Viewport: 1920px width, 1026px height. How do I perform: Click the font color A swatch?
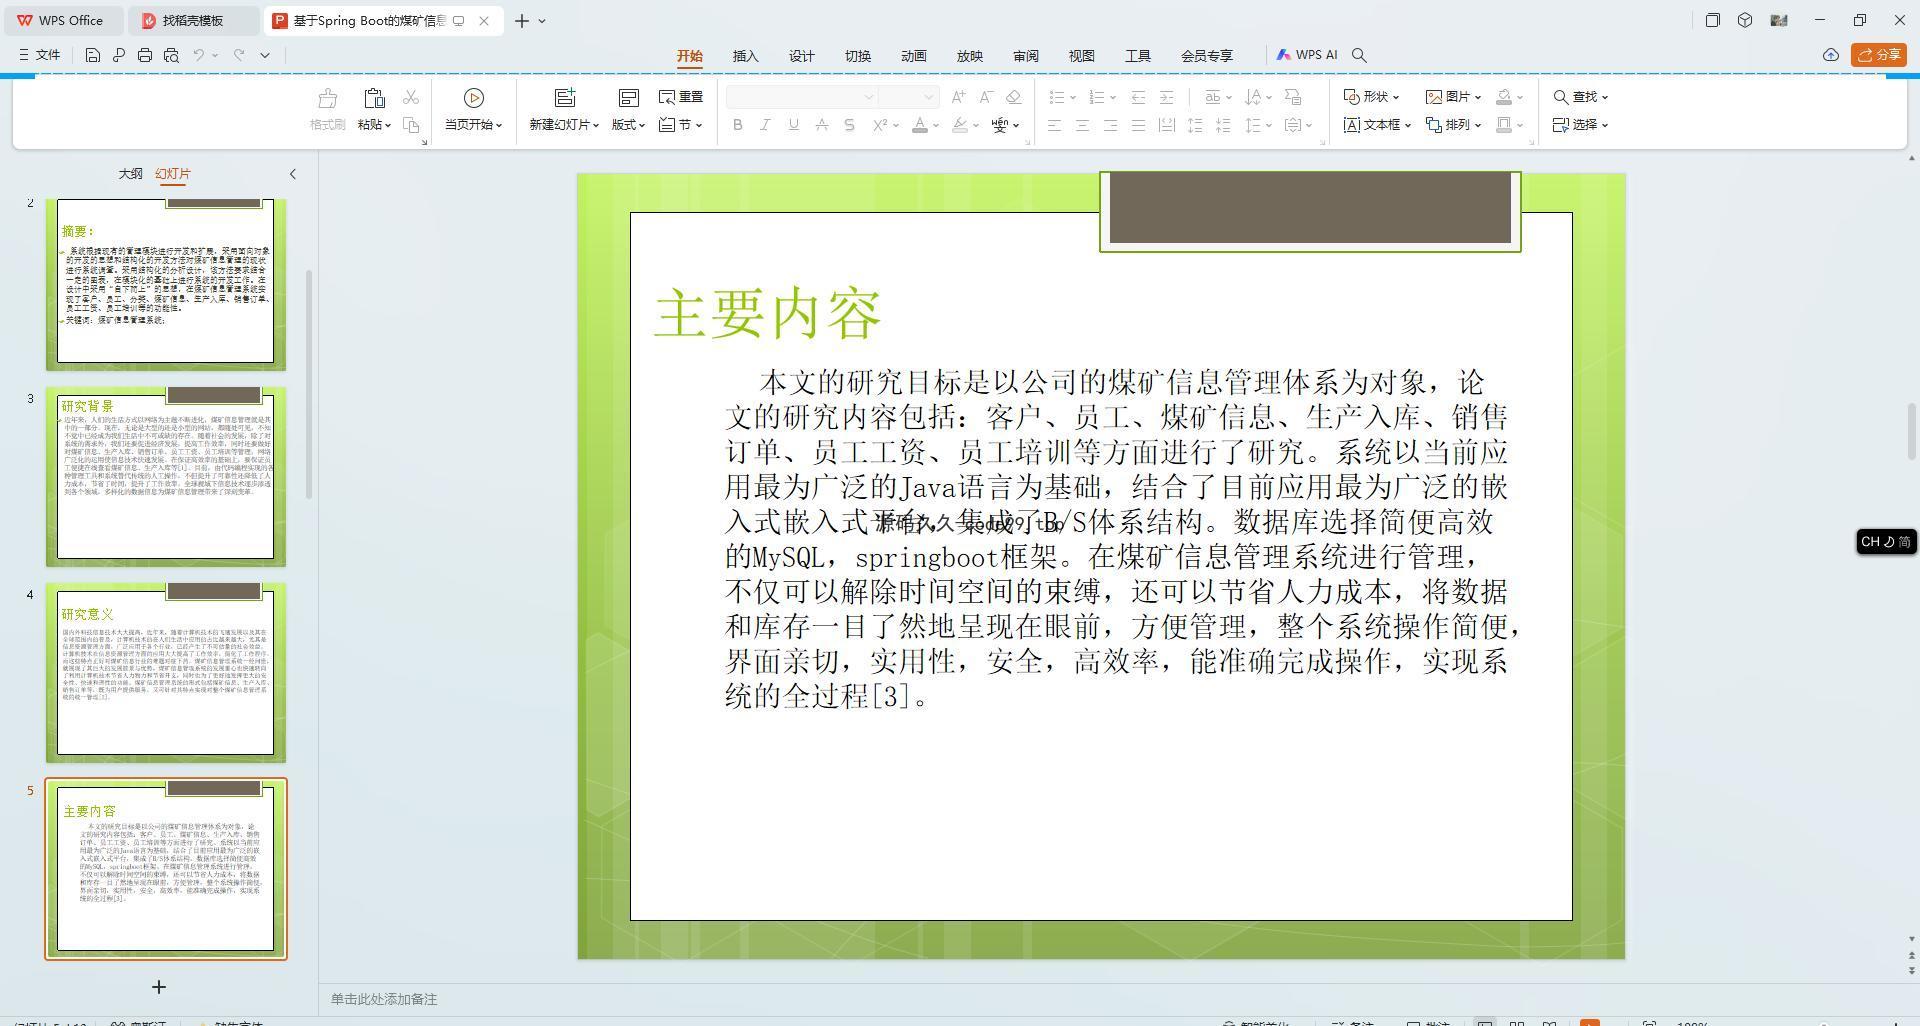click(x=920, y=125)
